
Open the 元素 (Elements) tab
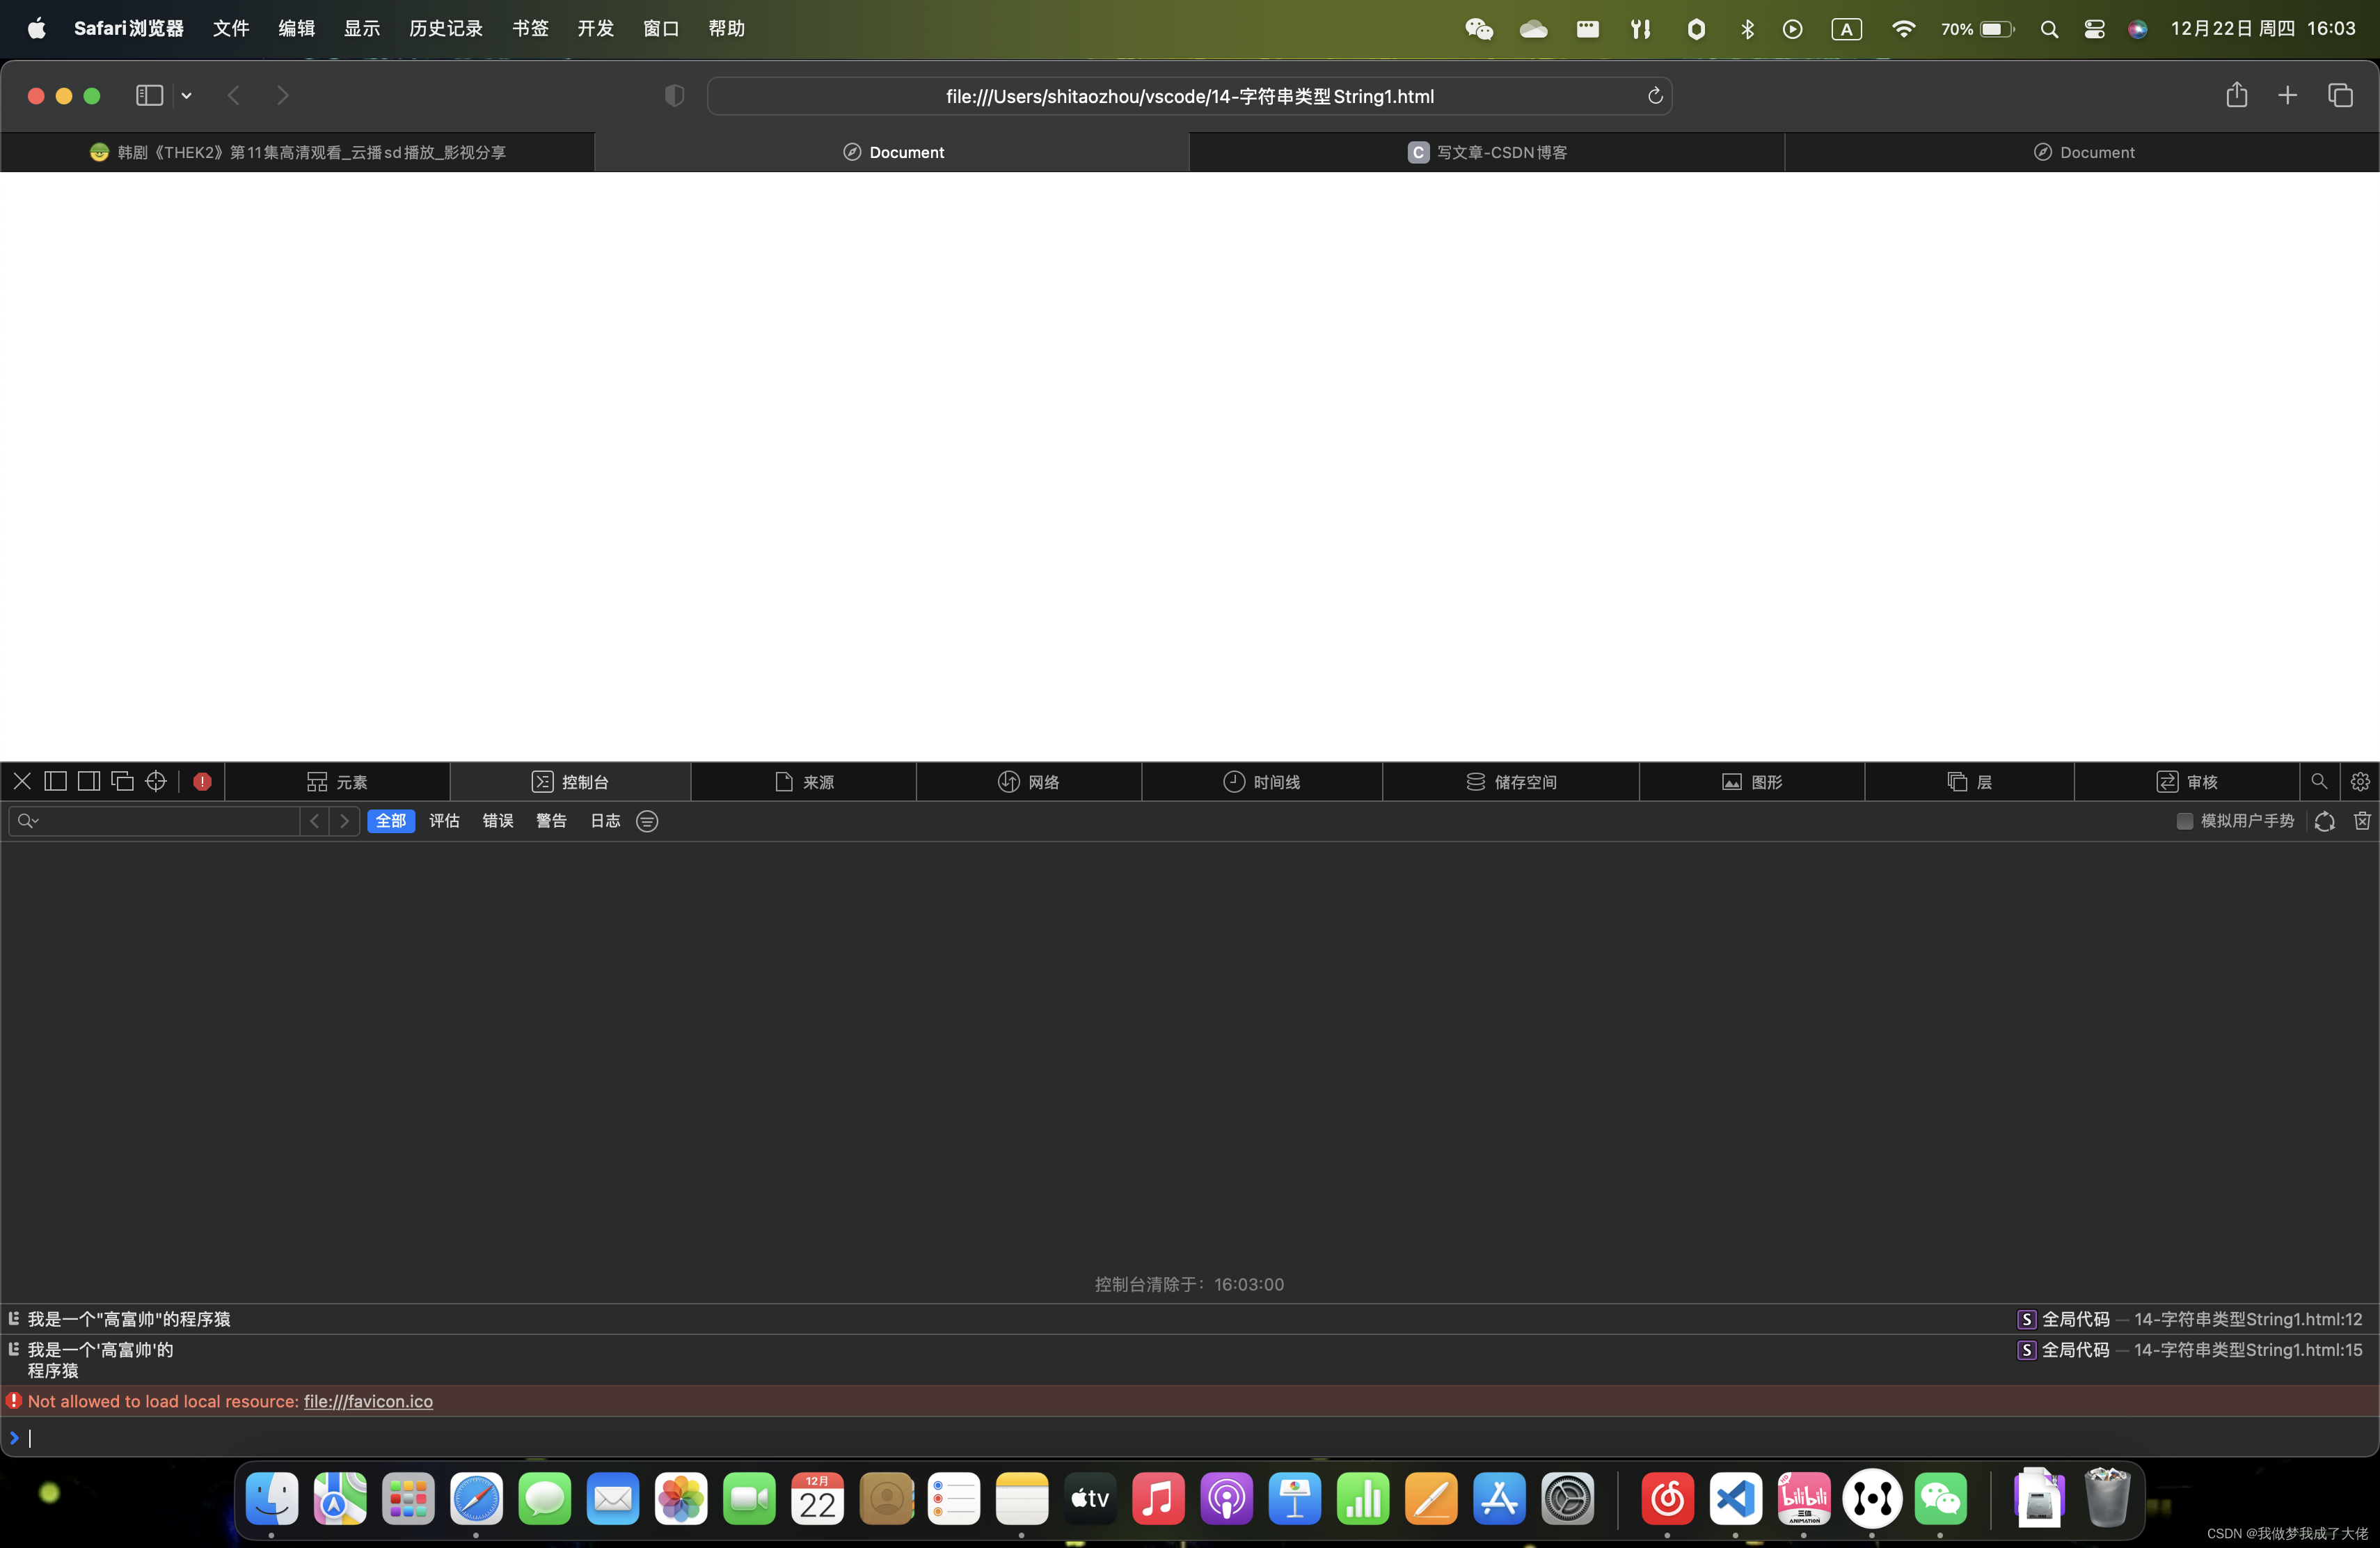337,782
